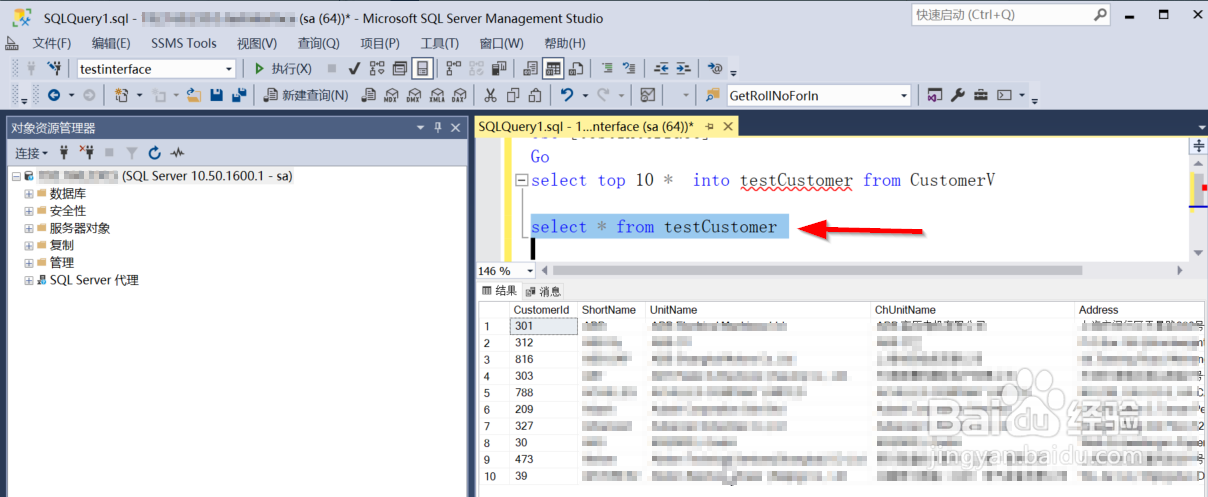Image resolution: width=1208 pixels, height=497 pixels.
Task: Click the Save floppy disk icon
Action: (x=216, y=95)
